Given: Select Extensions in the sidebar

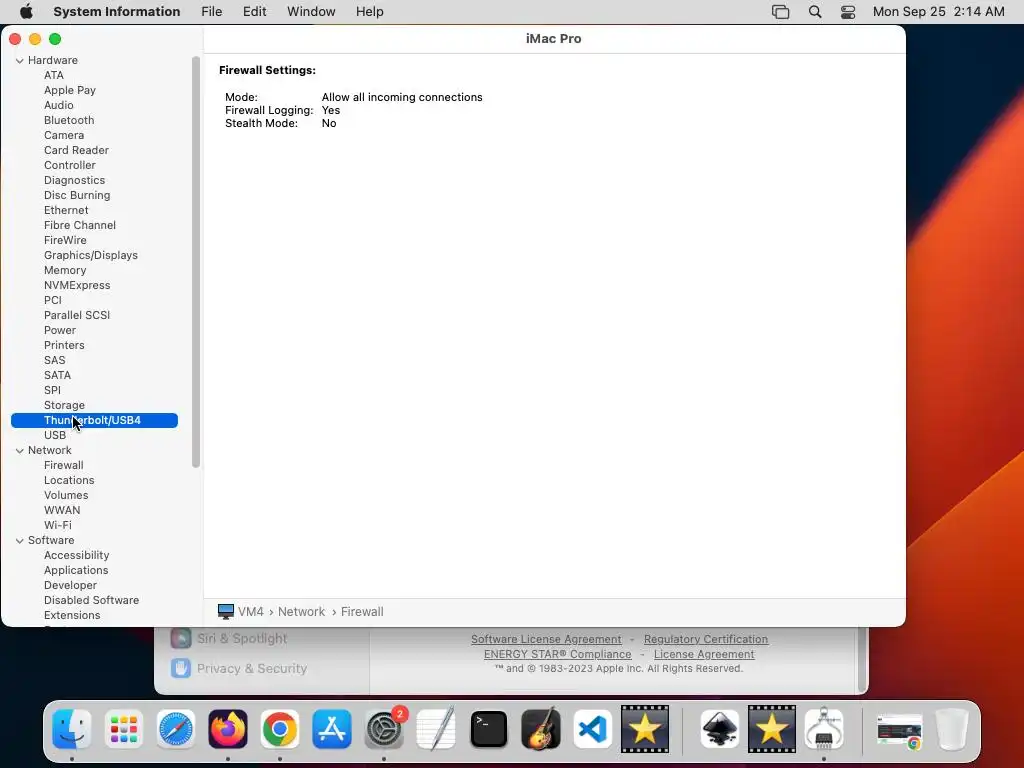Looking at the screenshot, I should [72, 616].
